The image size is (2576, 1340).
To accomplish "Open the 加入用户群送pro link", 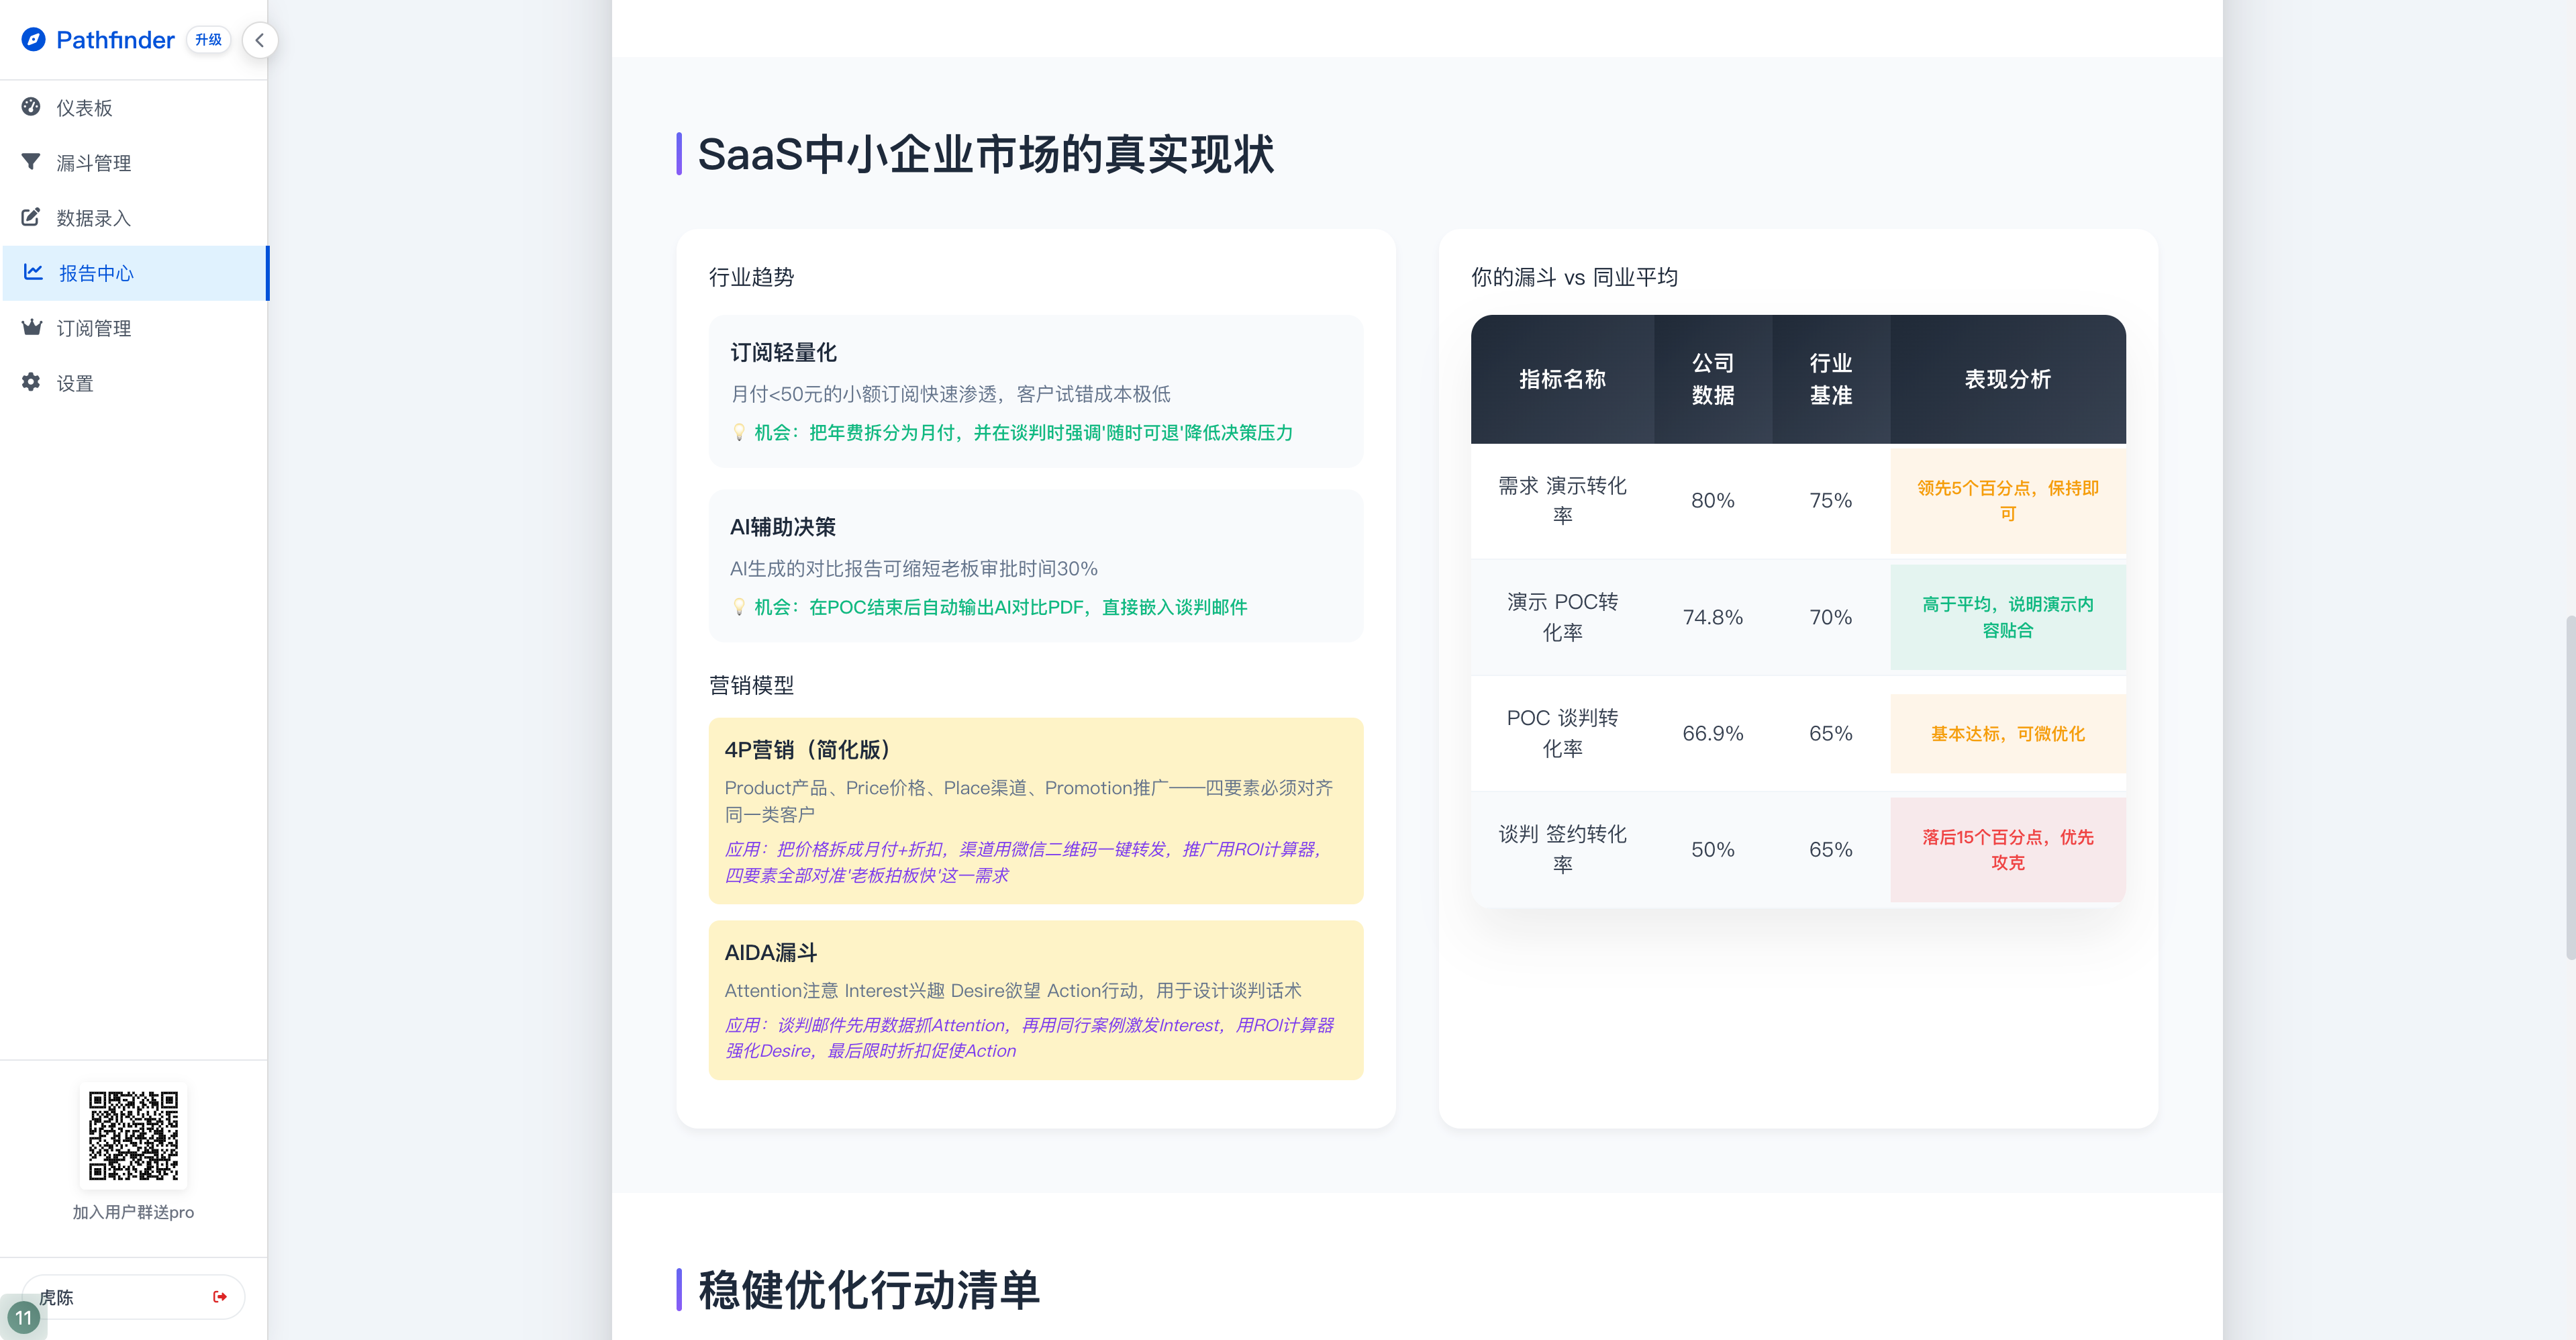I will coord(133,1212).
